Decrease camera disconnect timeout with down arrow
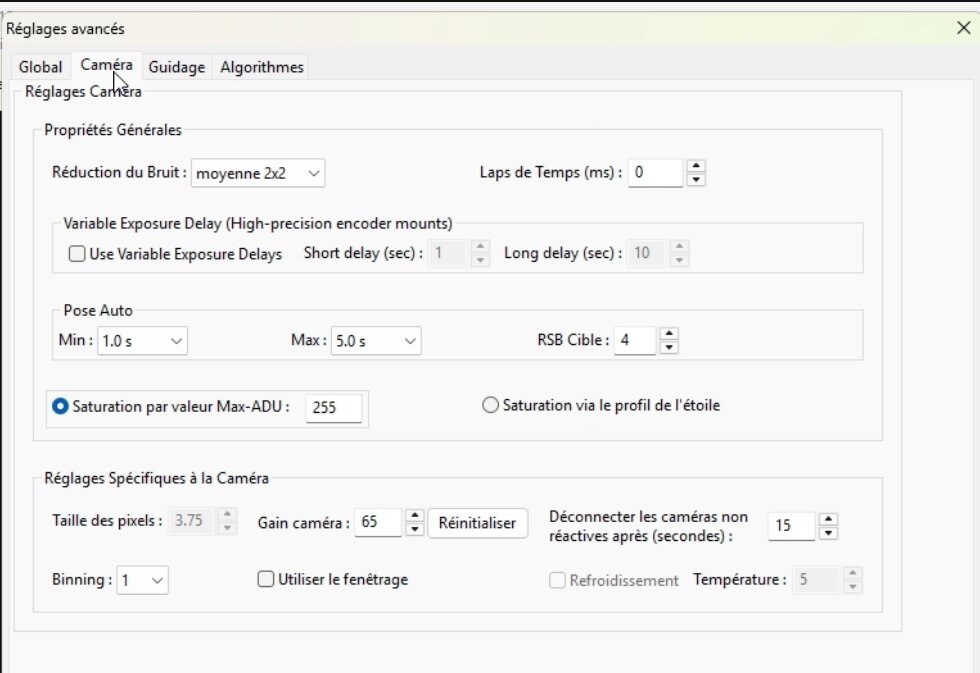The width and height of the screenshot is (980, 673). [x=828, y=531]
